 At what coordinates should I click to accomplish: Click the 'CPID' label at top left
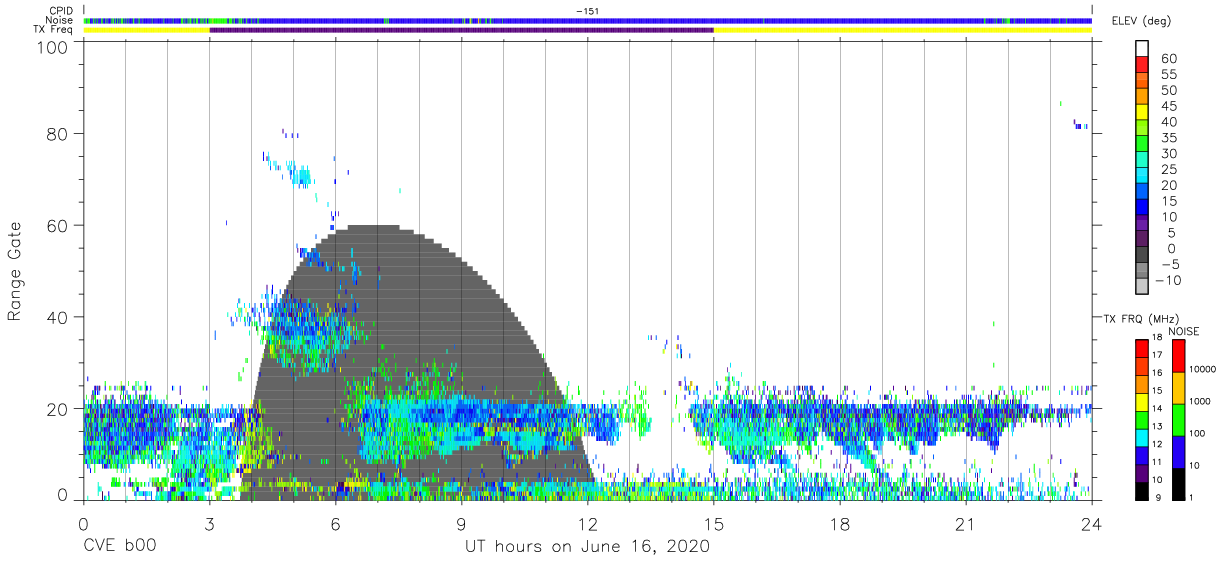59,11
